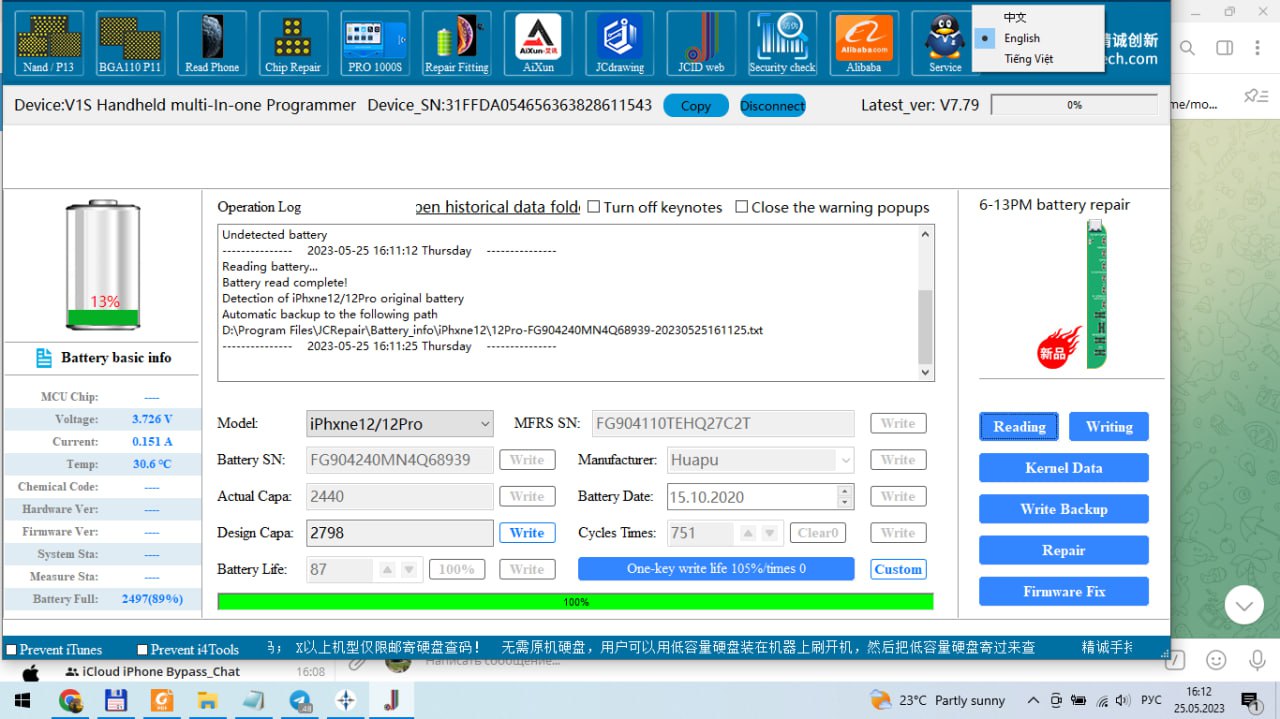This screenshot has height=719, width=1280.
Task: Select the Repair Fitting tool
Action: (457, 43)
